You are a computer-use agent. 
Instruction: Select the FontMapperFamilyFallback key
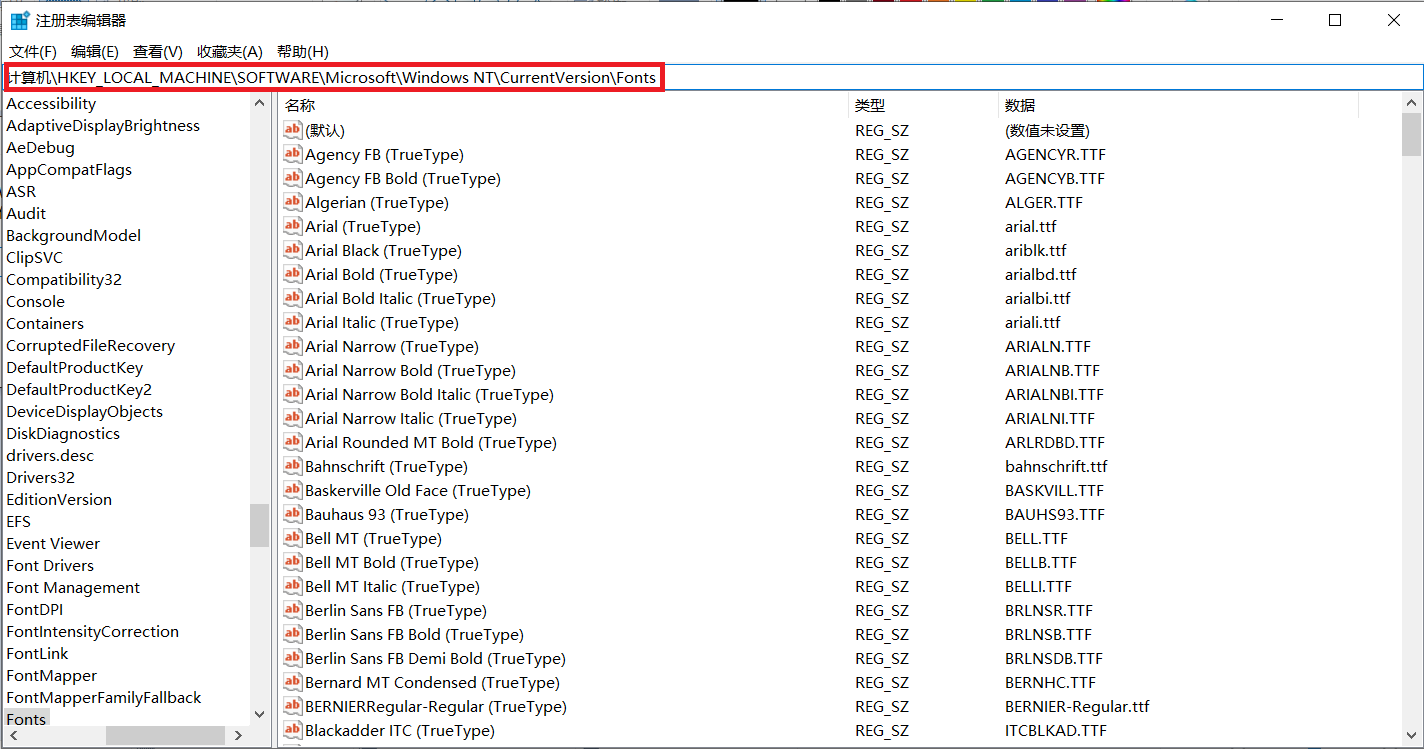click(x=104, y=698)
